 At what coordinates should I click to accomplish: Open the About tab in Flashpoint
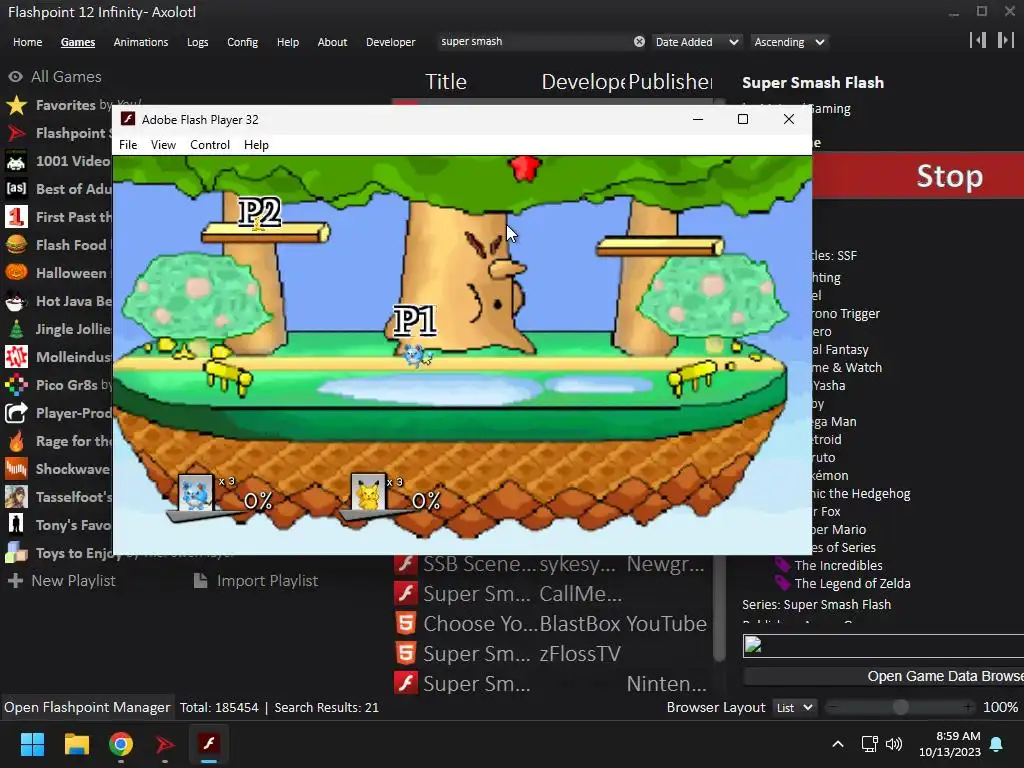click(x=332, y=42)
